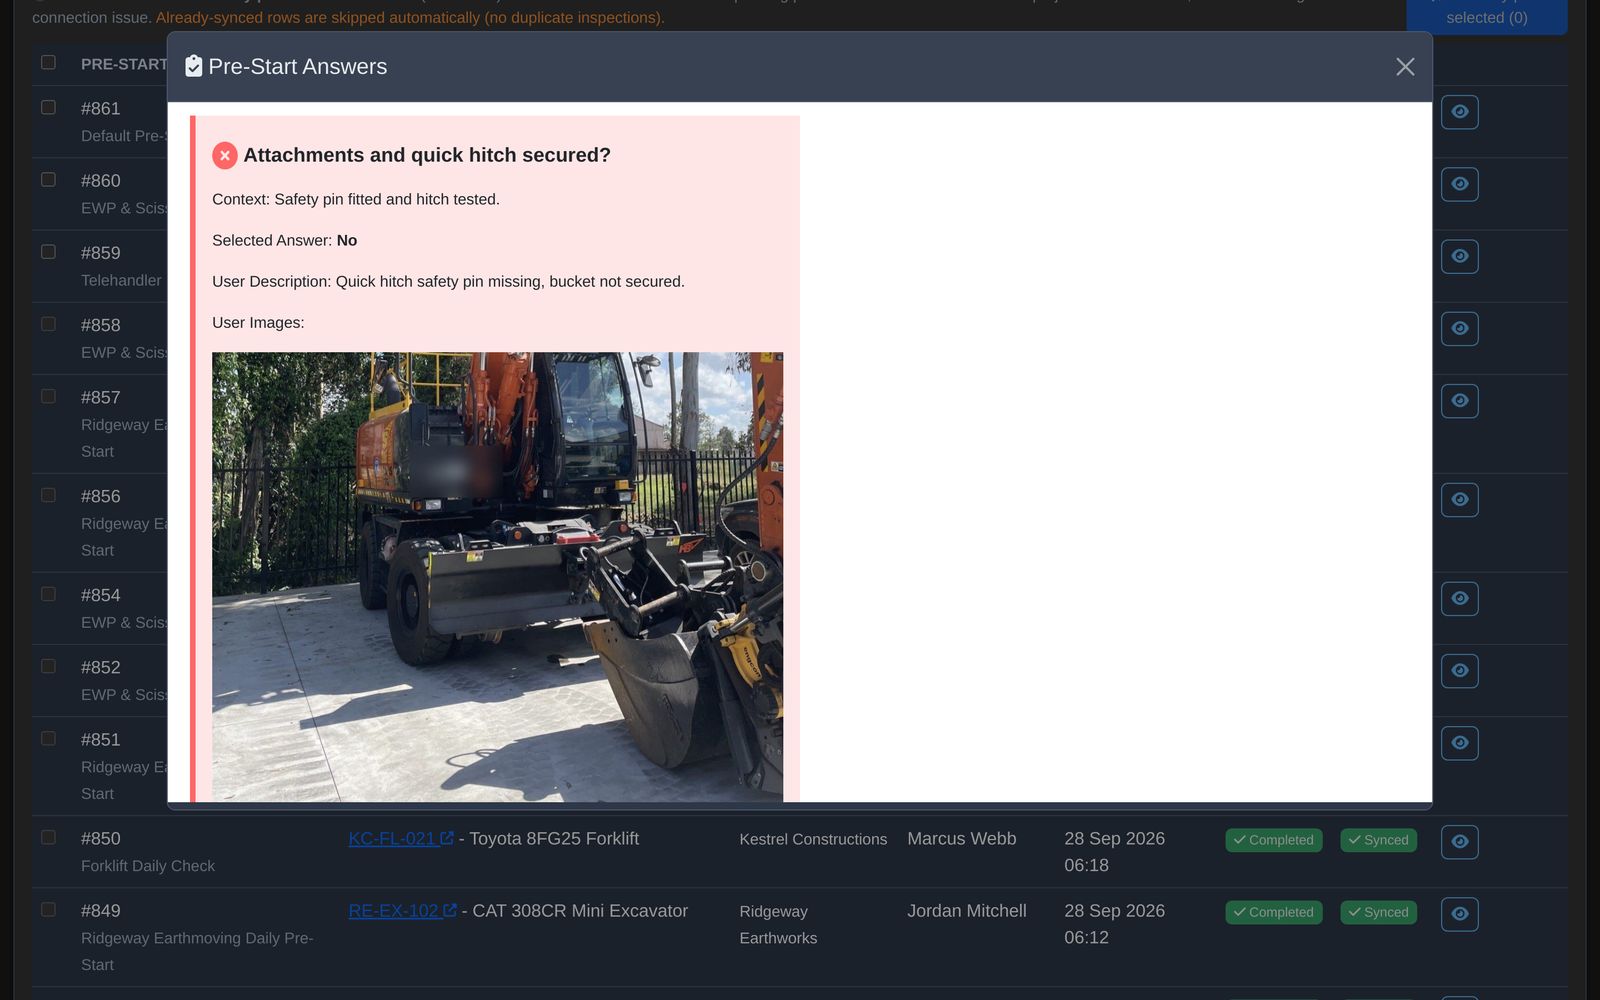Screen dimensions: 1600x1000
Task: View pre-start #859 with eye icon
Action: point(1460,256)
